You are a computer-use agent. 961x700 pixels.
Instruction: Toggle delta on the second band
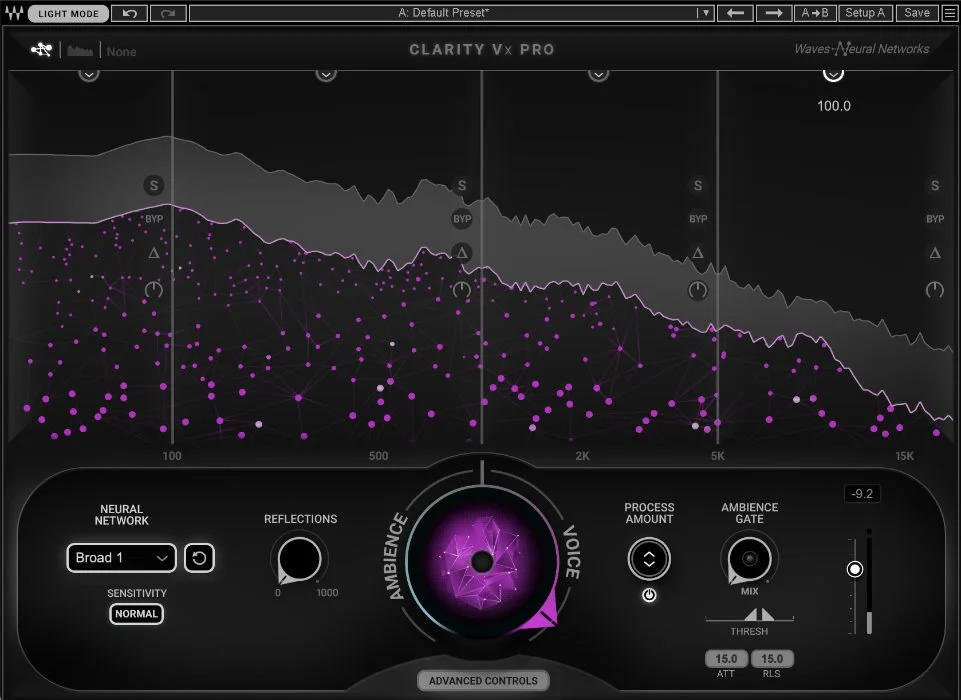click(x=462, y=253)
